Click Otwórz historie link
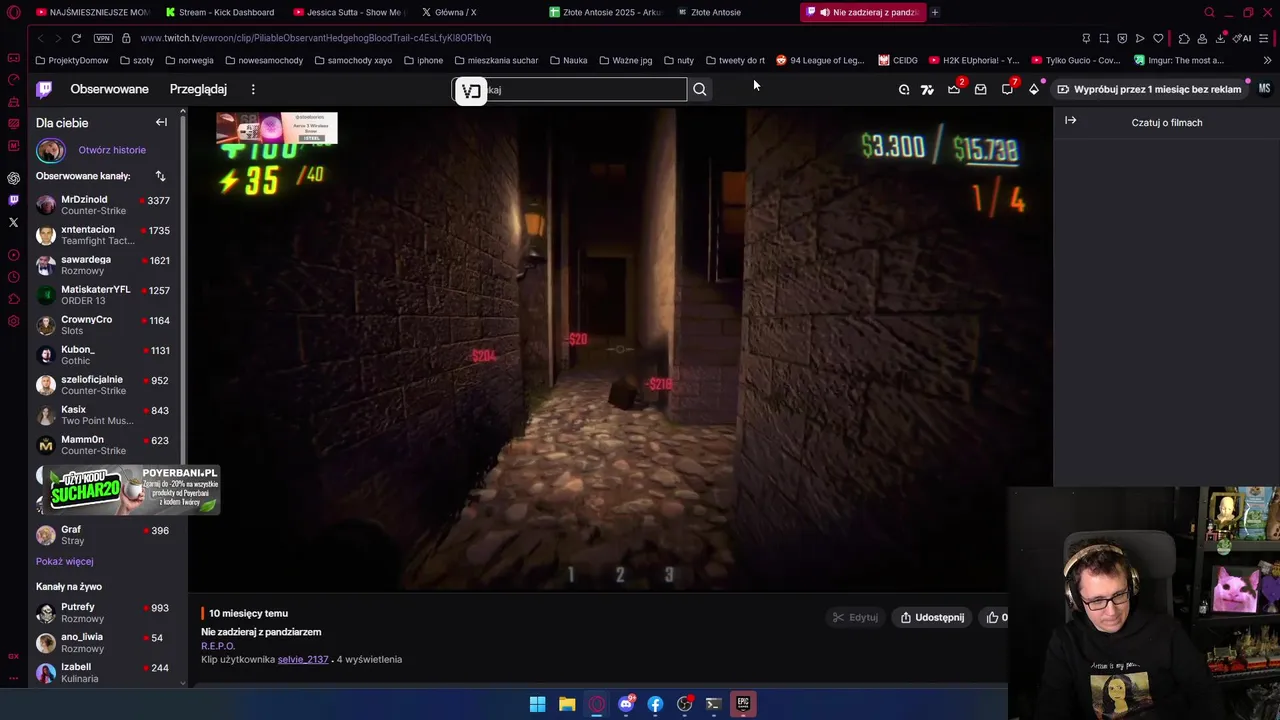The image size is (1280, 720). pos(112,150)
